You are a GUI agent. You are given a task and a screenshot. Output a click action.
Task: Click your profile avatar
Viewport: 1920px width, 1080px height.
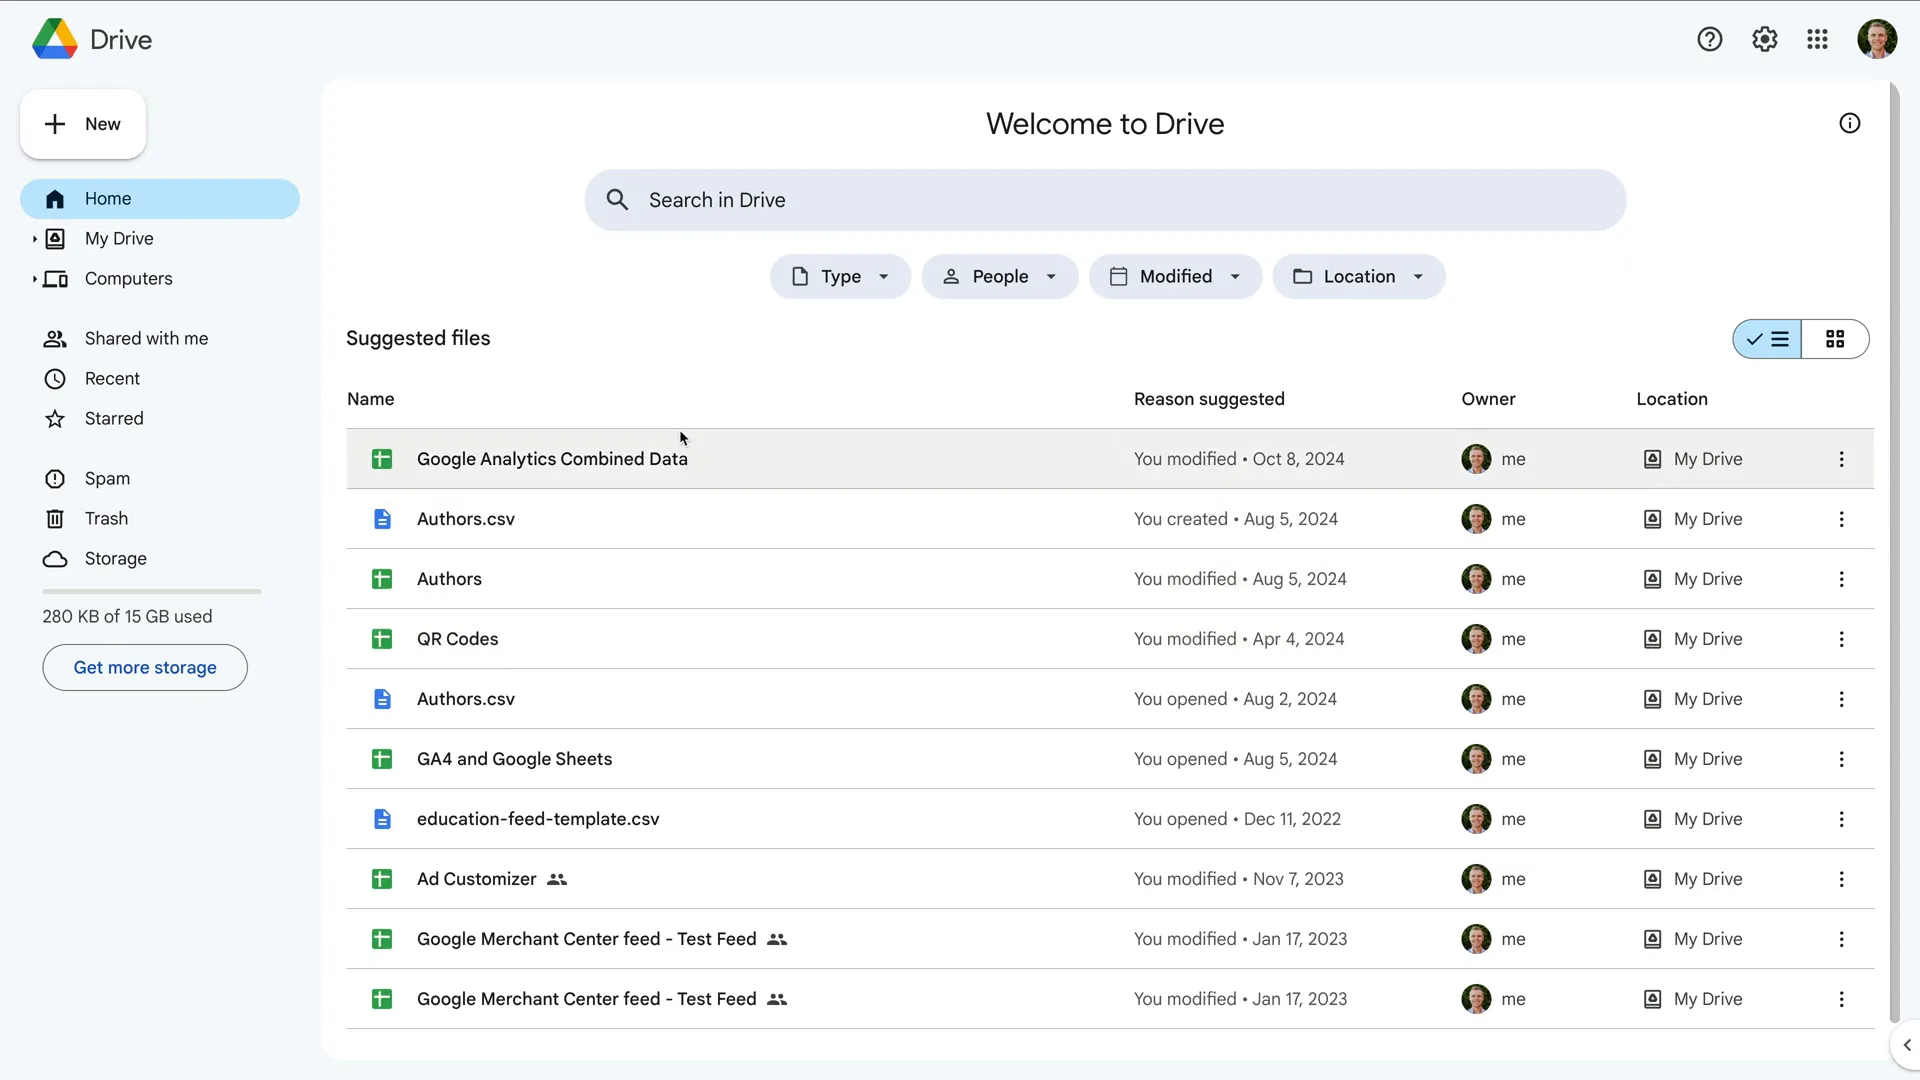pyautogui.click(x=1877, y=39)
